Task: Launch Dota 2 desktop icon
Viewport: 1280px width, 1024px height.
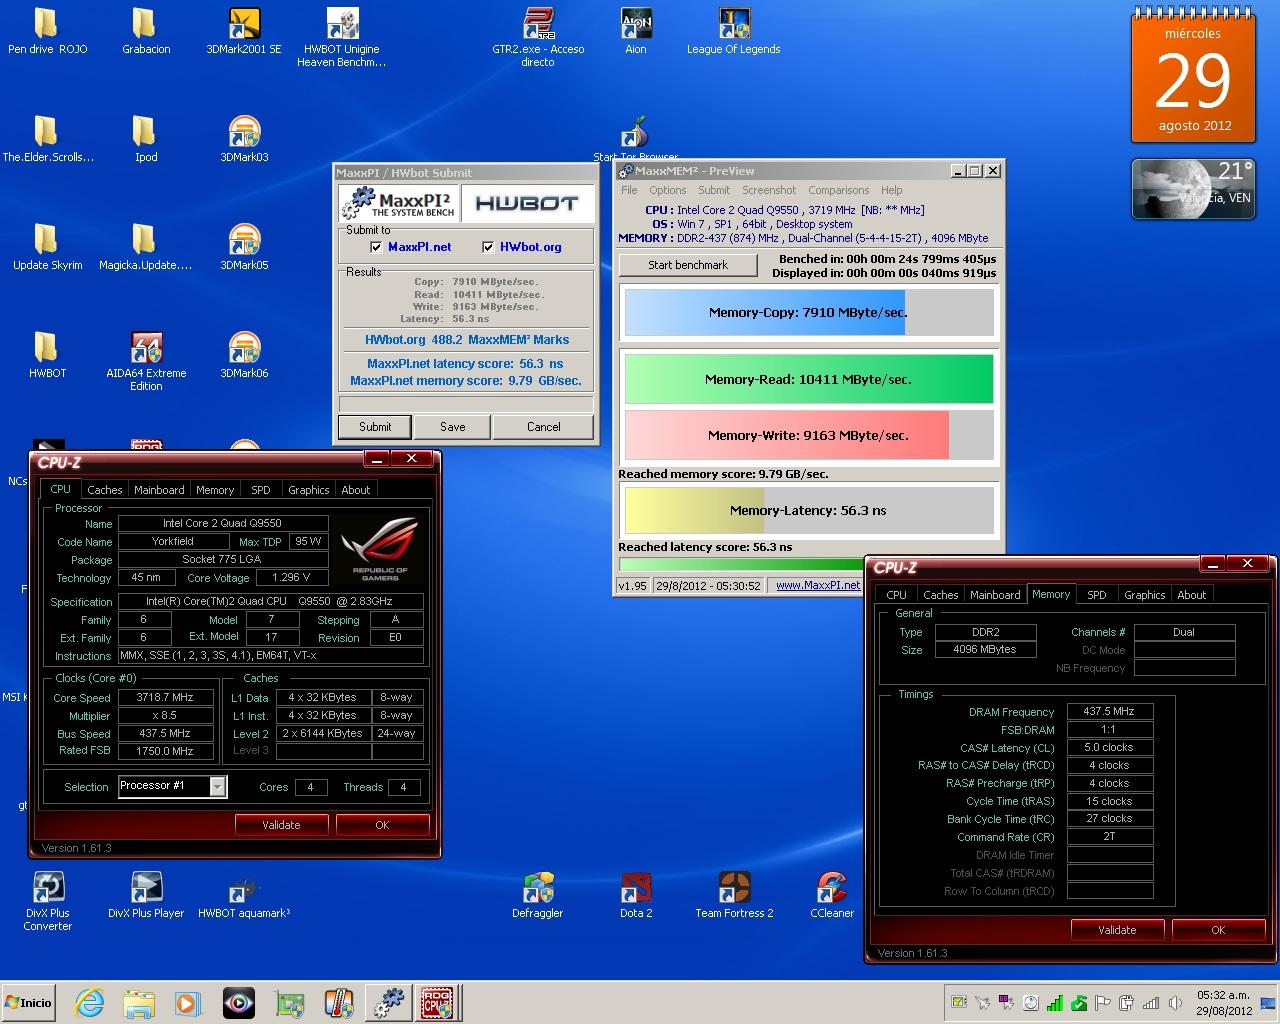Action: tap(636, 895)
